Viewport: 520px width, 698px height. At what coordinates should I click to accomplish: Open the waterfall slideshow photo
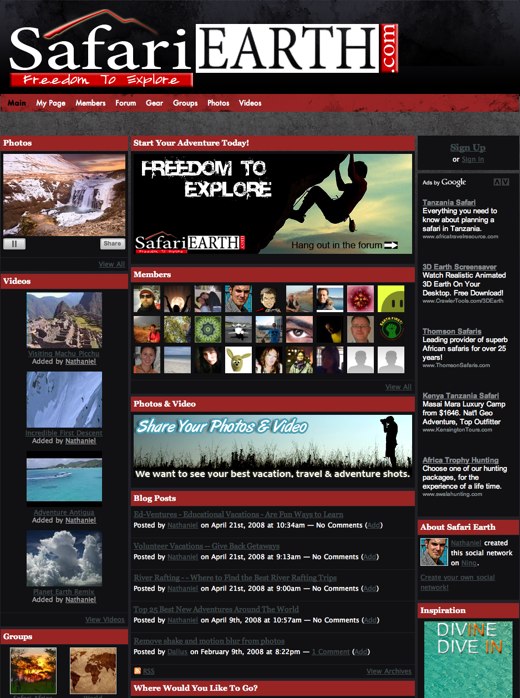64,195
